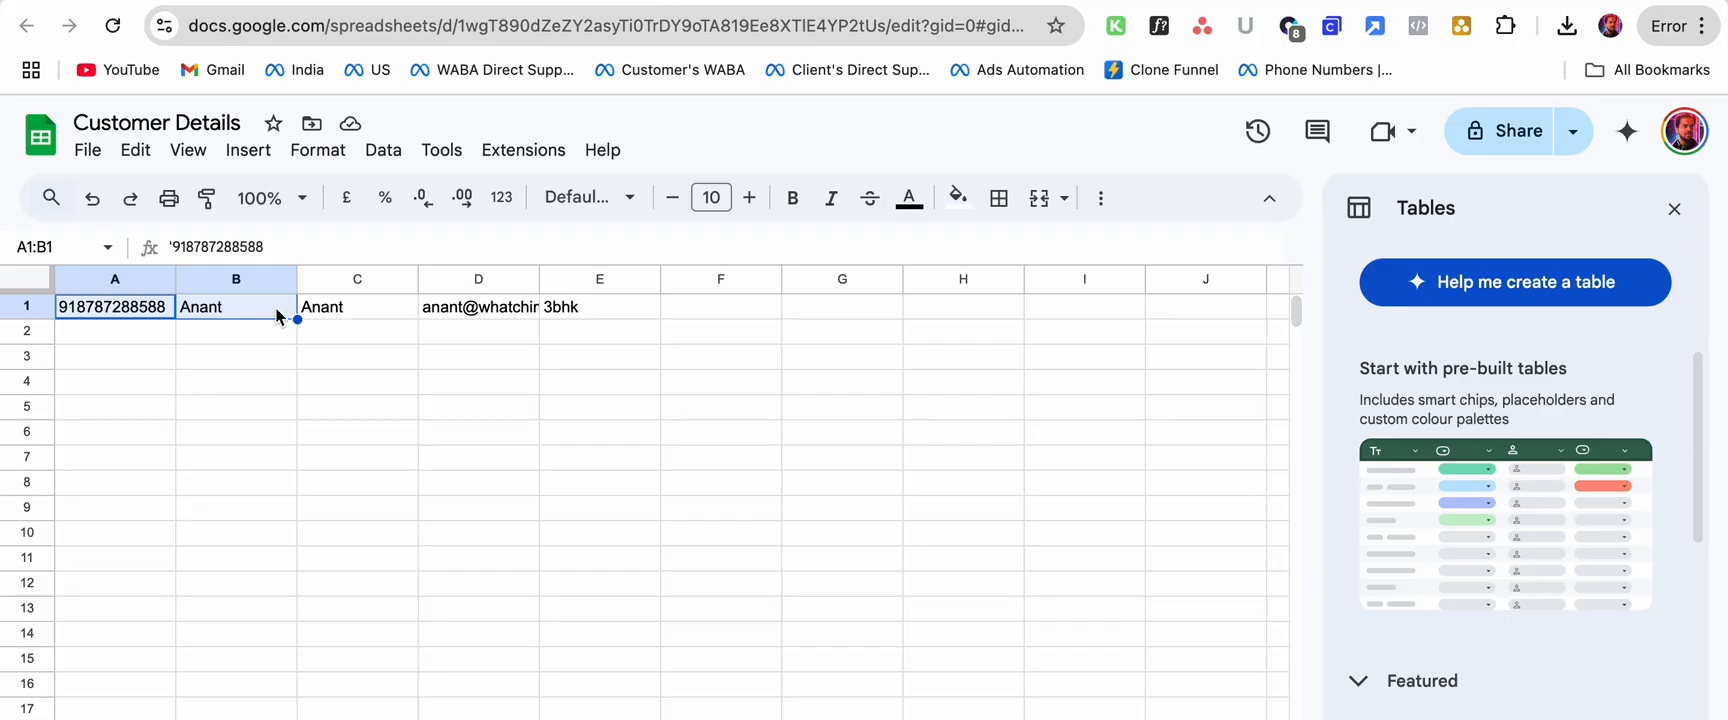Open the text colour picker

(909, 198)
